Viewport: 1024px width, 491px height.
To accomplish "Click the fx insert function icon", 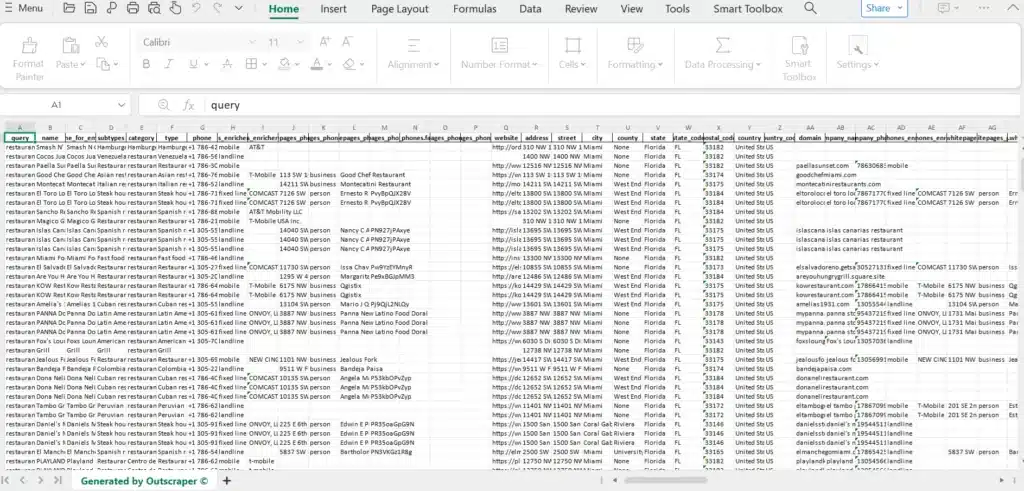I will click(x=188, y=105).
